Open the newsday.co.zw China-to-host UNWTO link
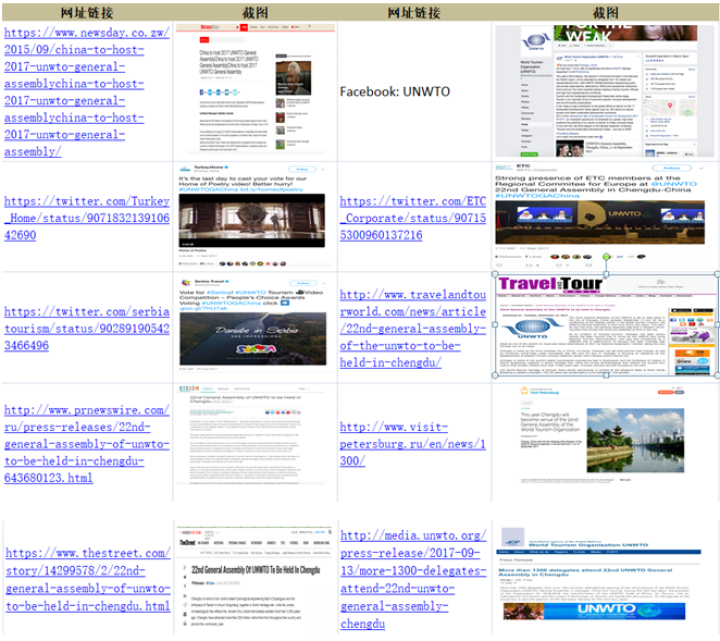This screenshot has height=641, width=720. point(87,92)
